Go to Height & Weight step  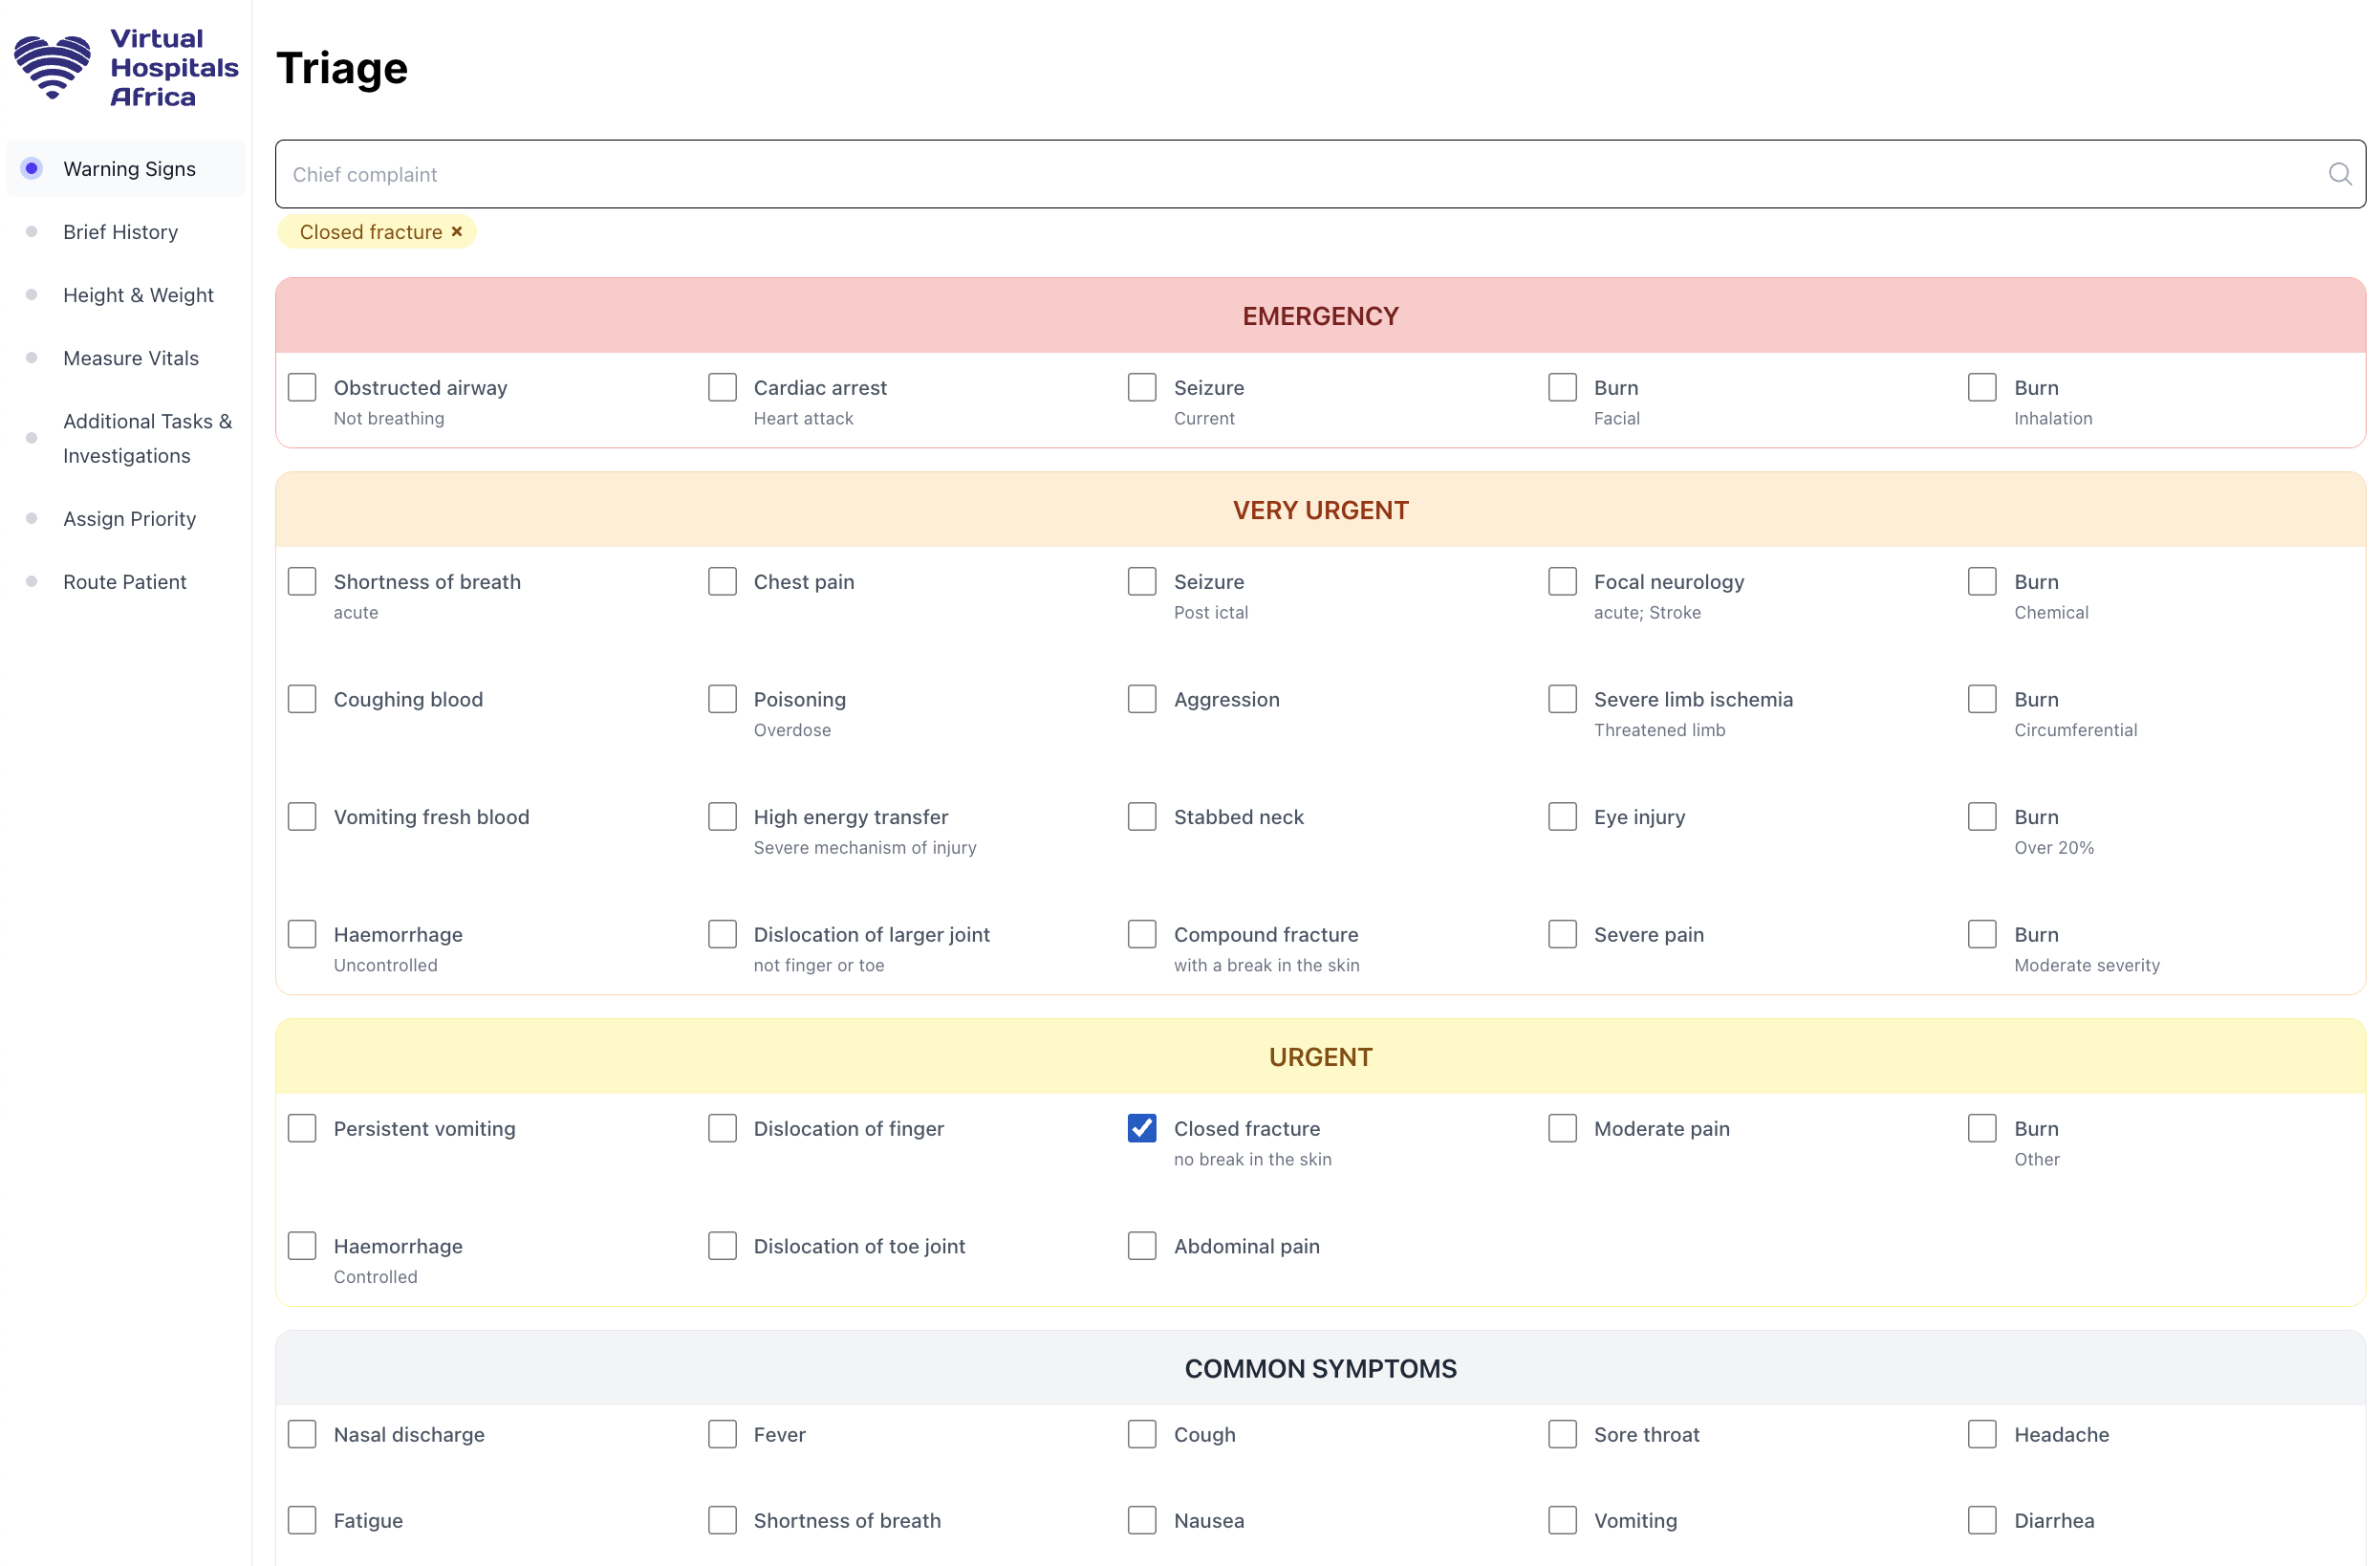click(x=138, y=295)
